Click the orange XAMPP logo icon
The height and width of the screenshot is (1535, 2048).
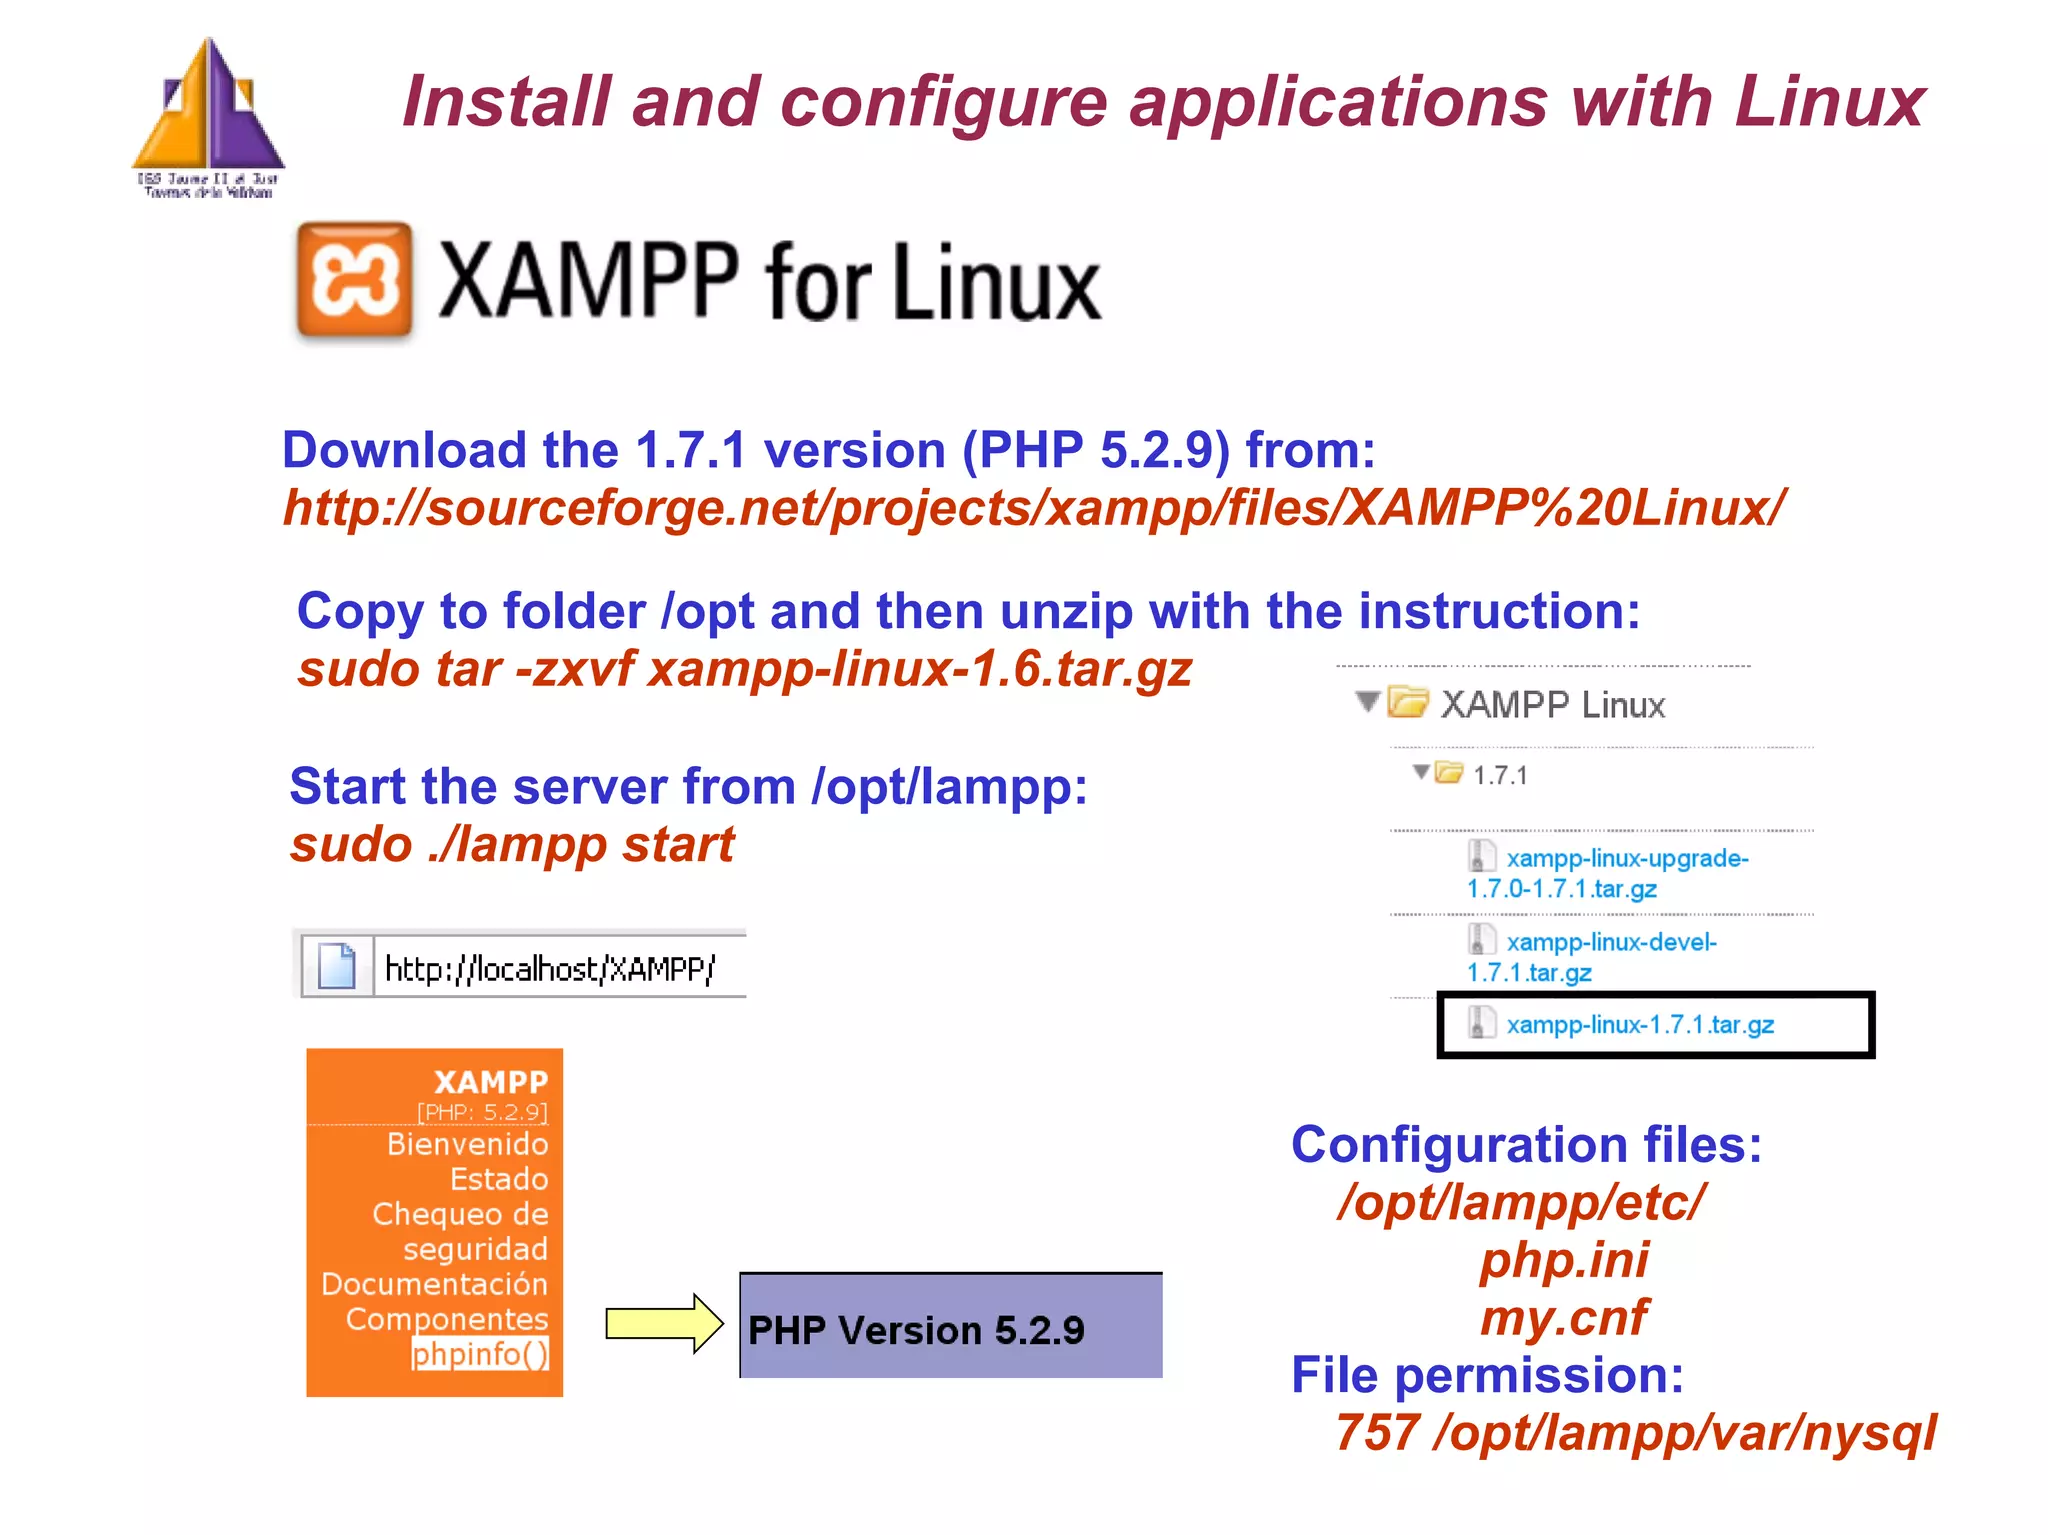[354, 279]
